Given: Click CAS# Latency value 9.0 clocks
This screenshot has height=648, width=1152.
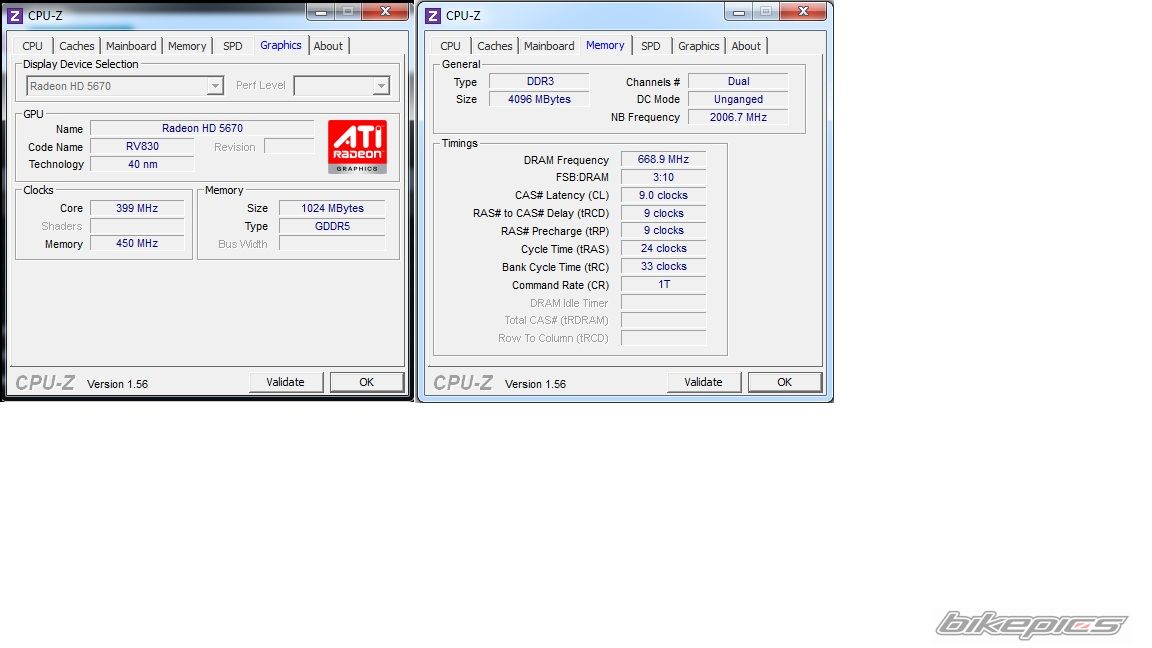Looking at the screenshot, I should [x=663, y=195].
